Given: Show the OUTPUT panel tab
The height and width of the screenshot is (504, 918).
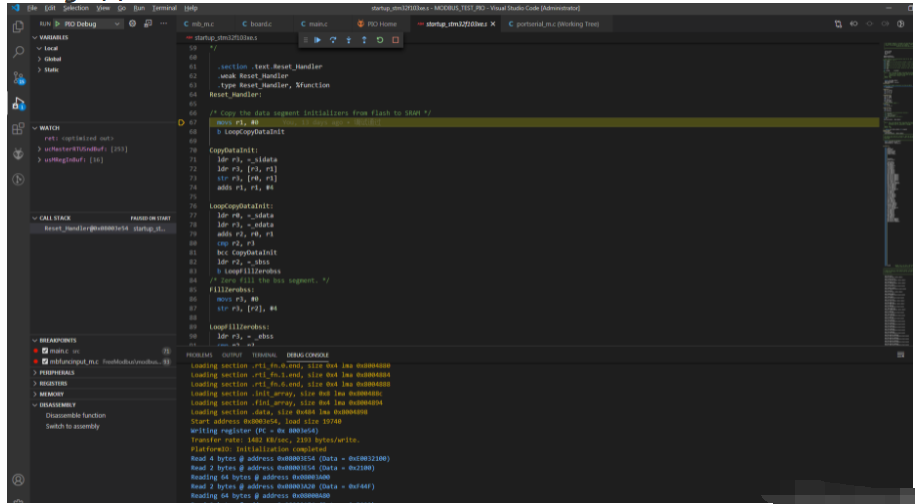Looking at the screenshot, I should pyautogui.click(x=232, y=355).
